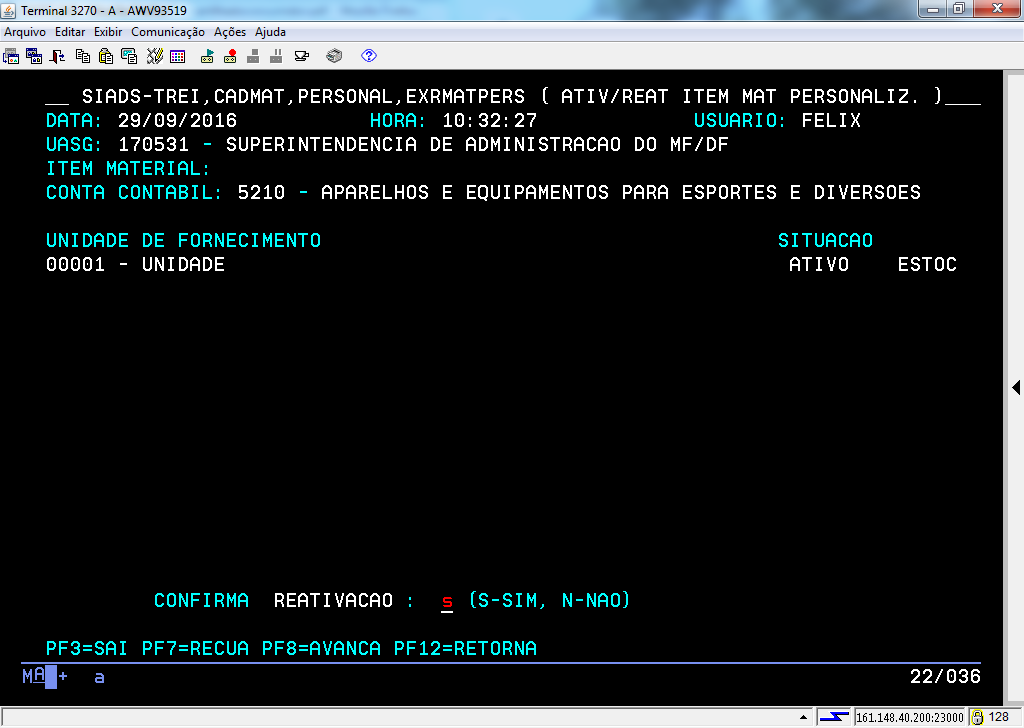Click the small up arrow in status bar
1024x728 pixels.
(803, 717)
